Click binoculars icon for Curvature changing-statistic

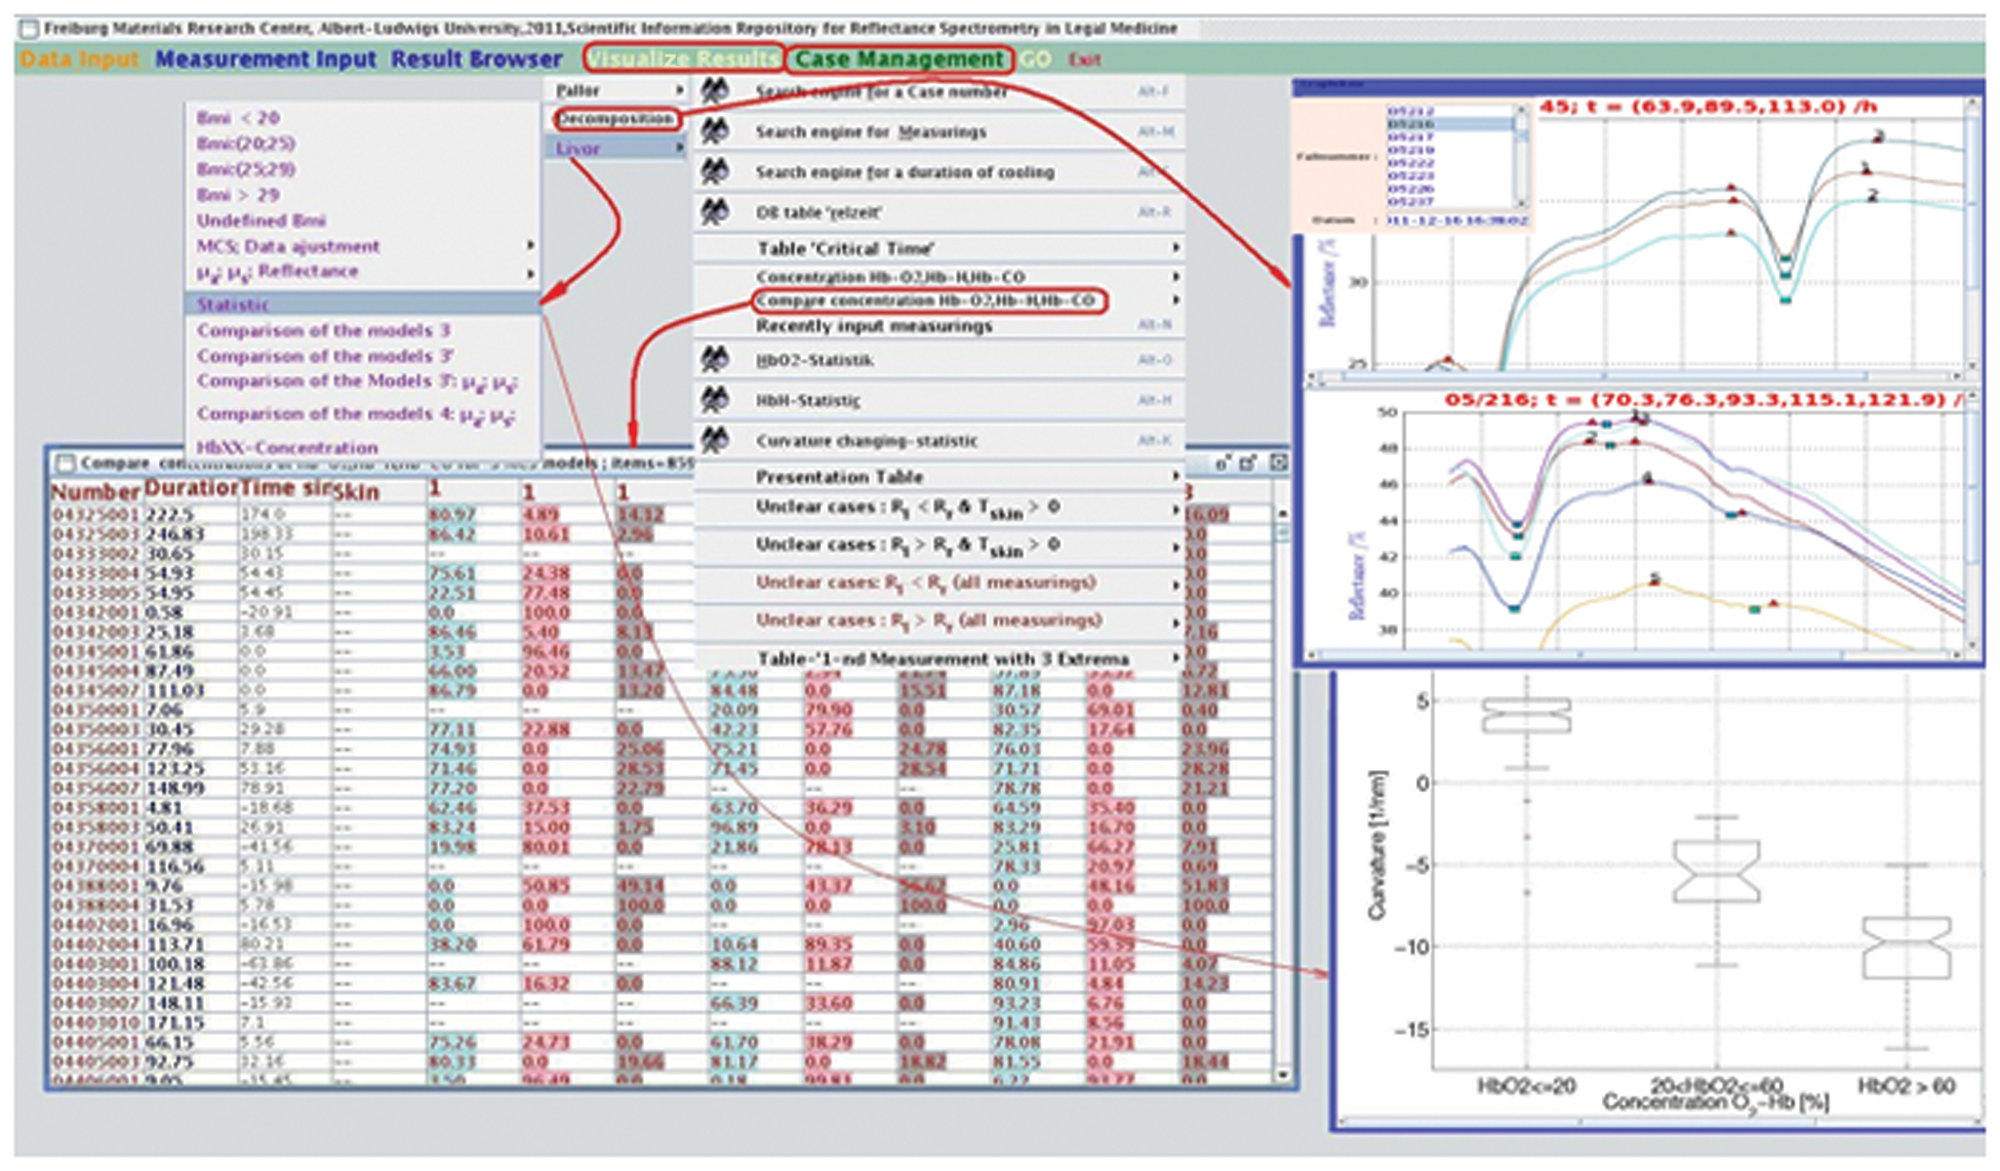point(714,440)
